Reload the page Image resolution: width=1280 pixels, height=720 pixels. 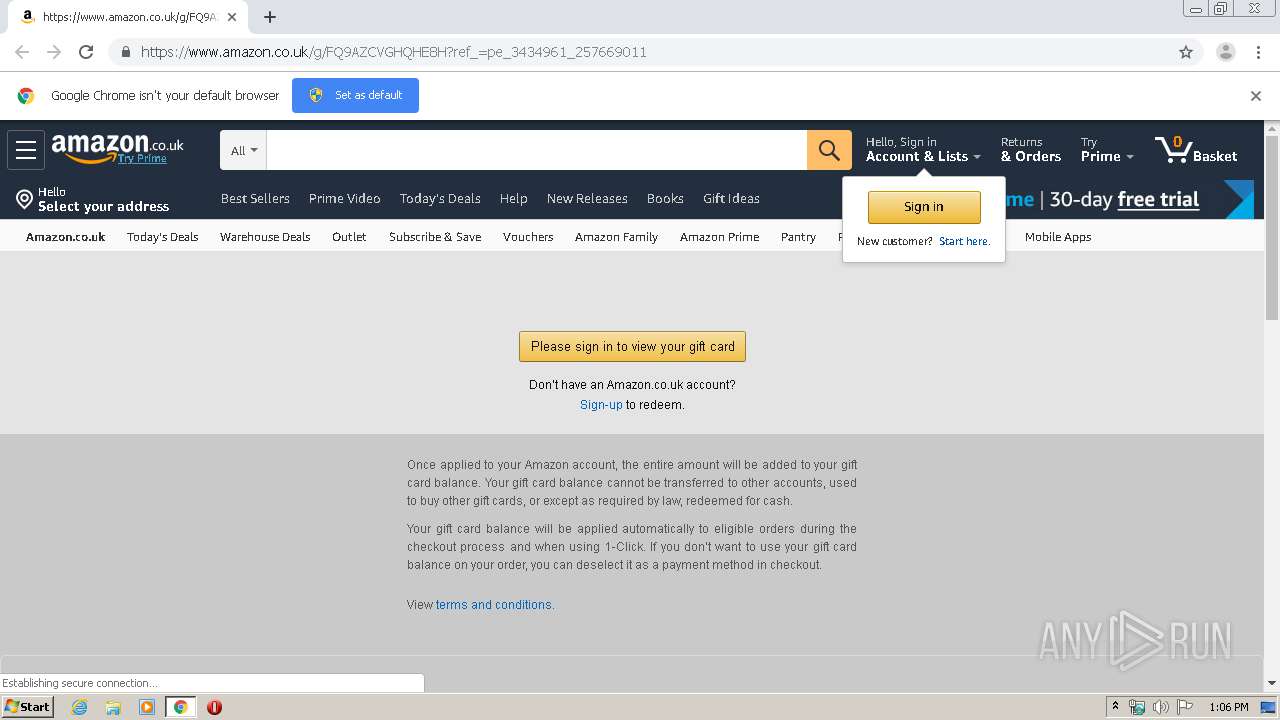(x=86, y=52)
